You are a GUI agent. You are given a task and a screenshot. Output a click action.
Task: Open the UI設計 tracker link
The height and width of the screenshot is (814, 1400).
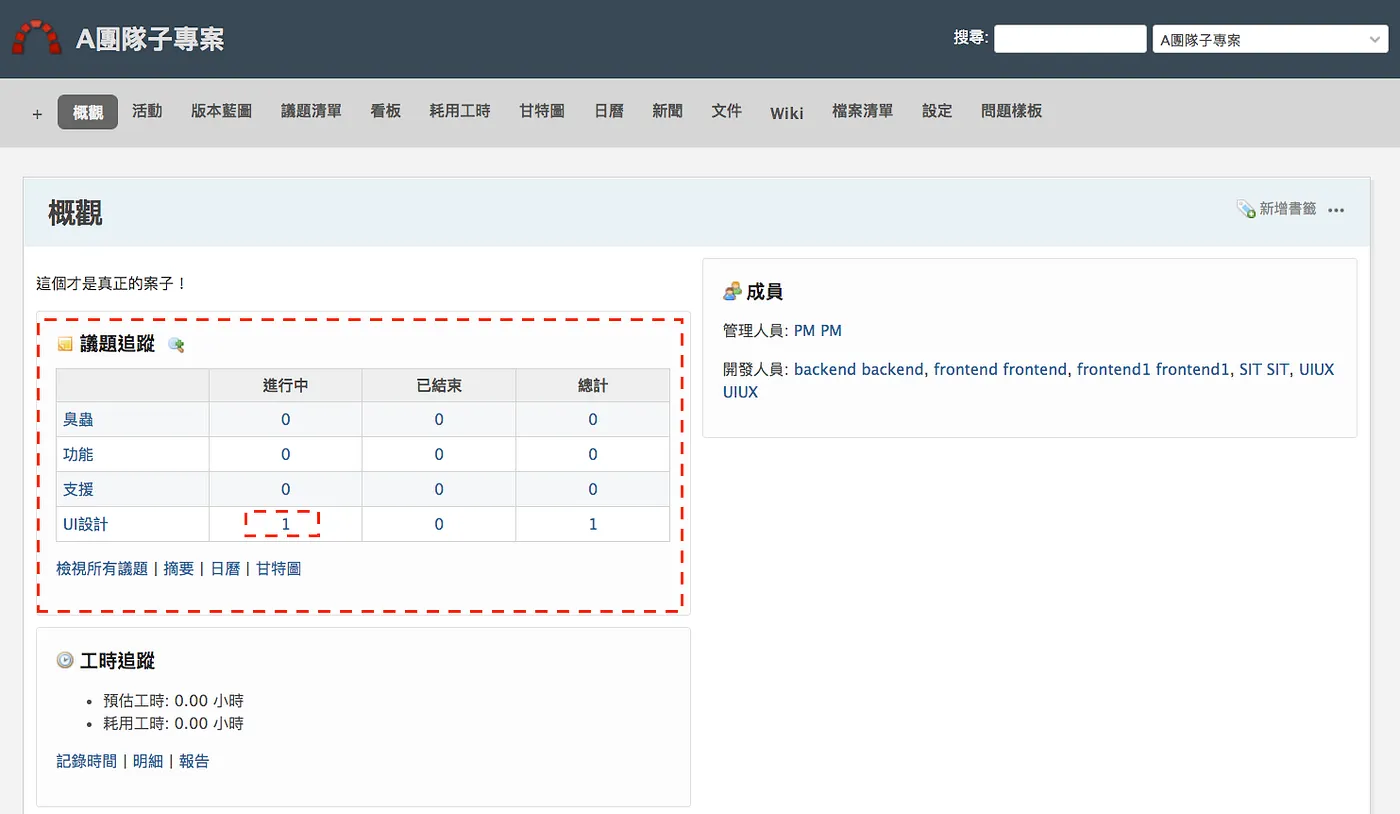[85, 525]
